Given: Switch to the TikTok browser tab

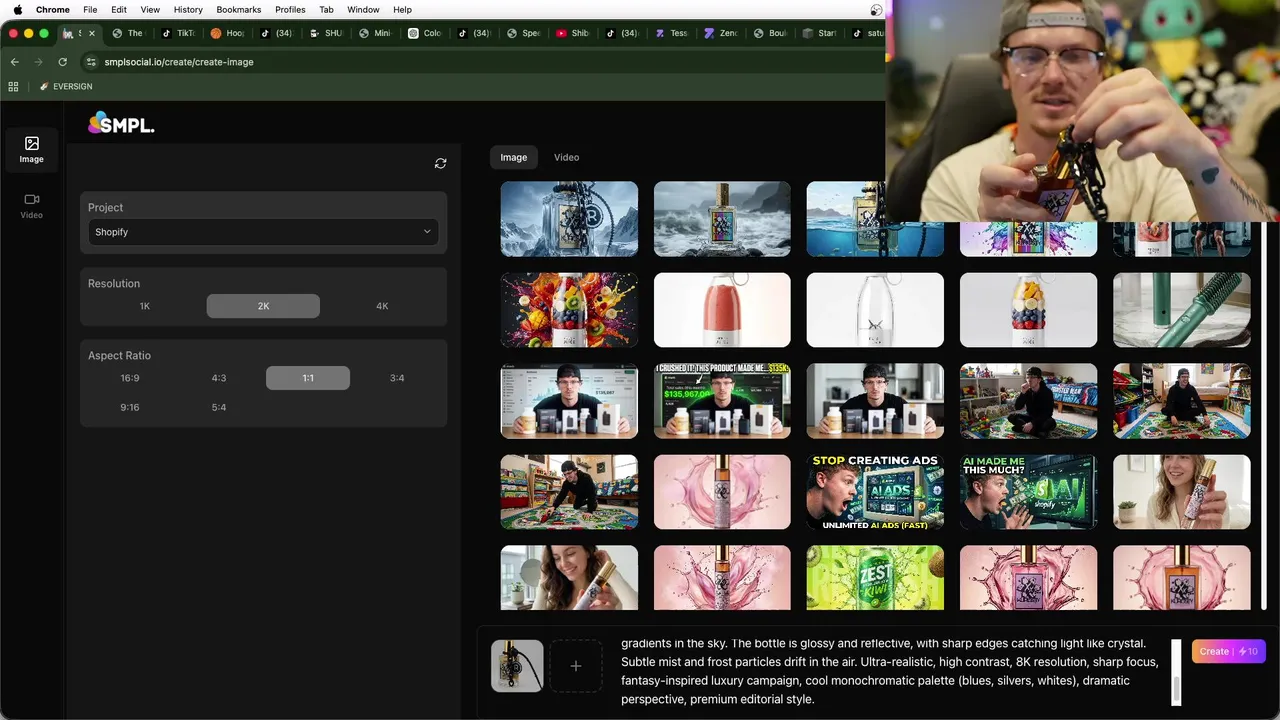Looking at the screenshot, I should [x=180, y=33].
